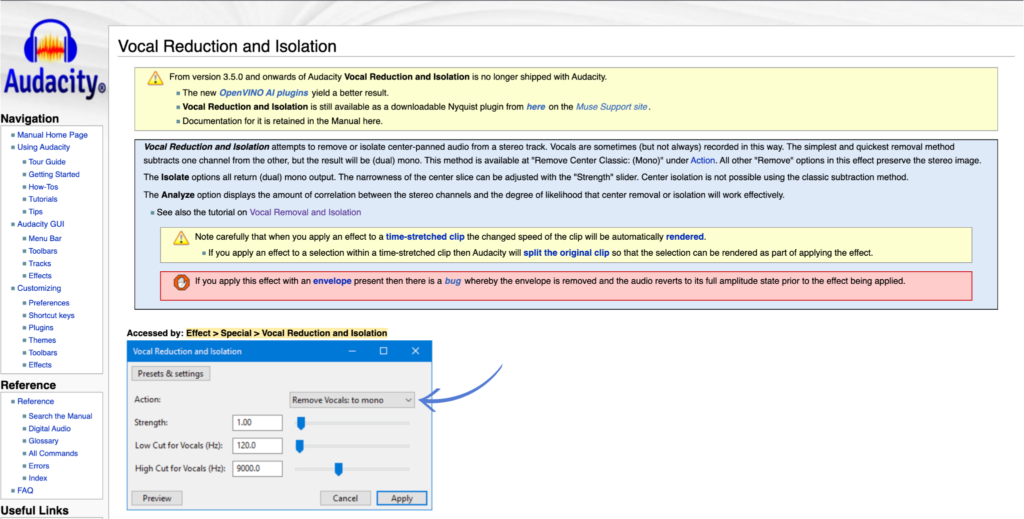The width and height of the screenshot is (1024, 519).
Task: Open Errors reference link
Action: coord(39,466)
